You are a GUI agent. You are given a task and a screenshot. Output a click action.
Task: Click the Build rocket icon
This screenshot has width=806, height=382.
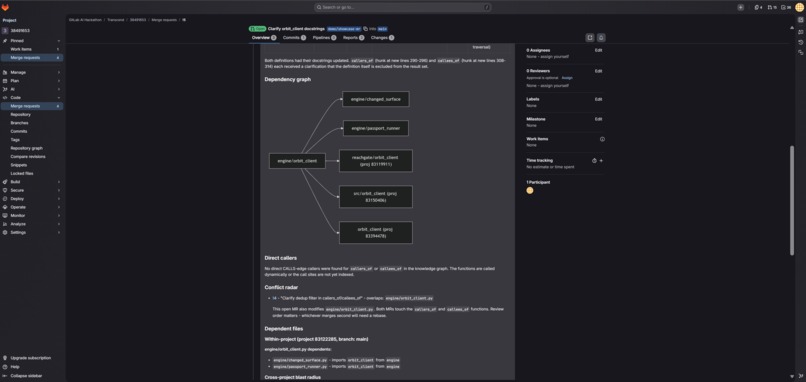coord(5,182)
